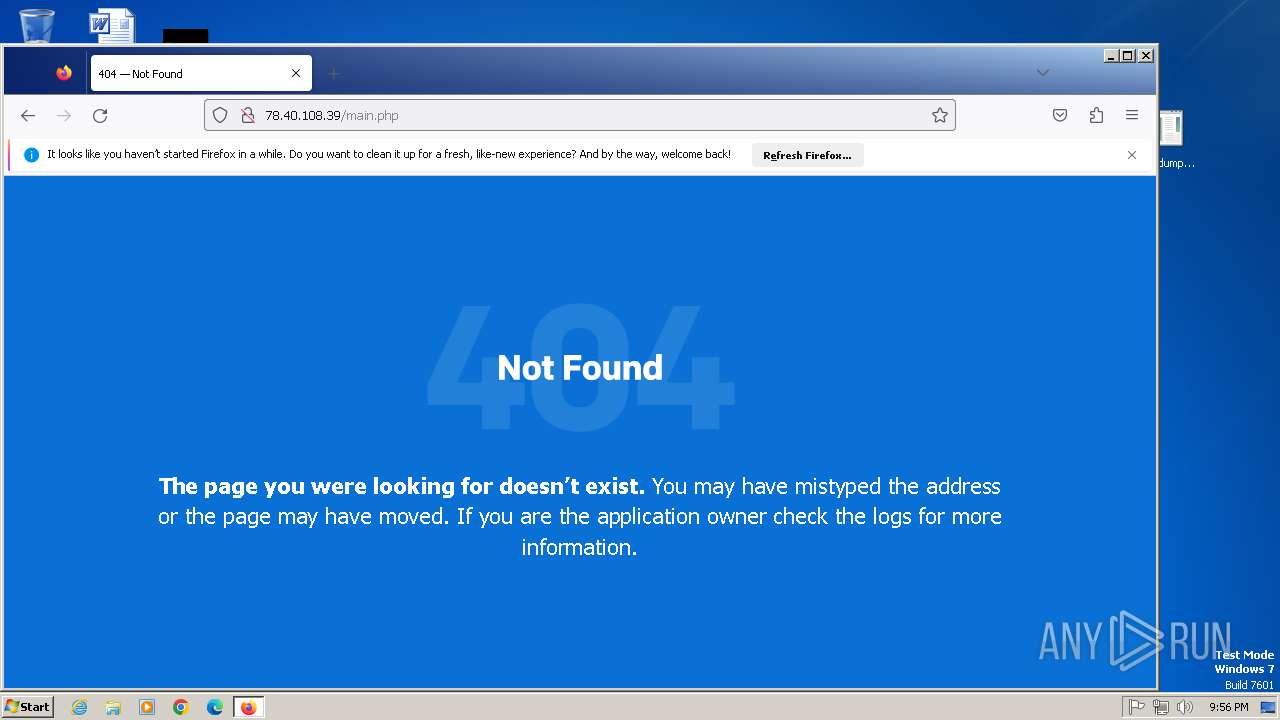Screen dimensions: 1280x720
Task: Launch Google Chrome from the taskbar
Action: pos(181,707)
